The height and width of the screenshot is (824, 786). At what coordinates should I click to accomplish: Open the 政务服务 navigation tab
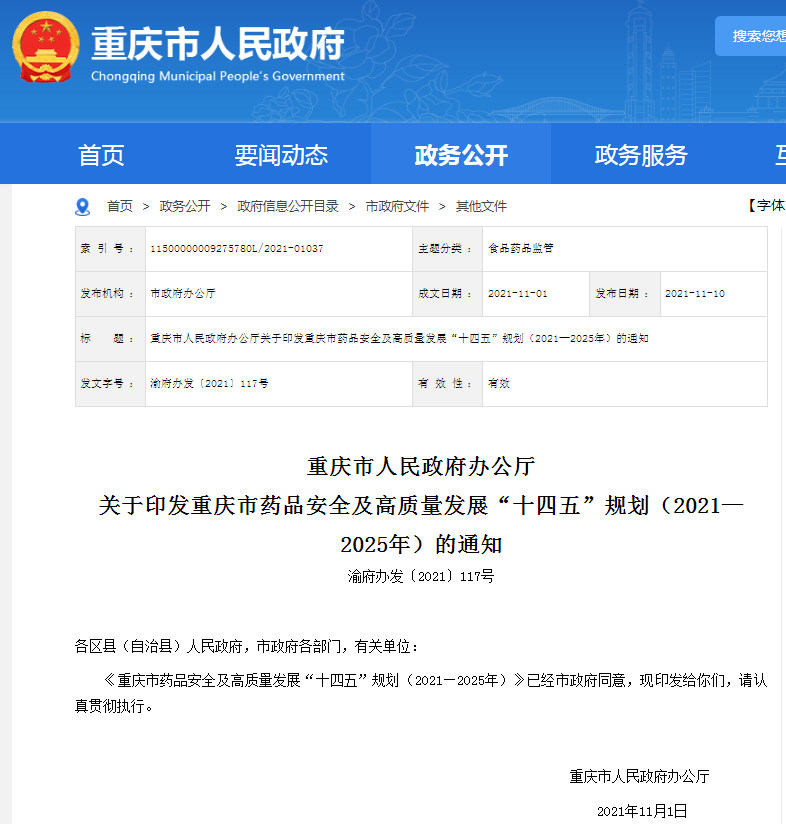641,156
